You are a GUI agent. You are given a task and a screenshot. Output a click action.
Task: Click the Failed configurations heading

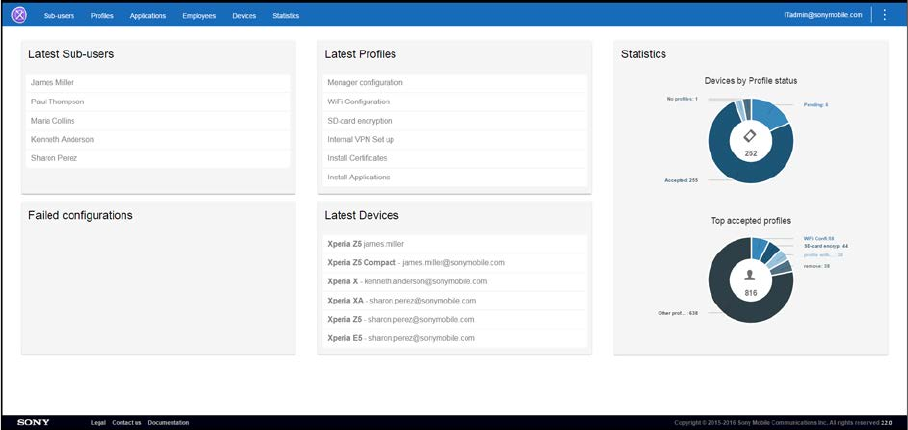pos(80,215)
